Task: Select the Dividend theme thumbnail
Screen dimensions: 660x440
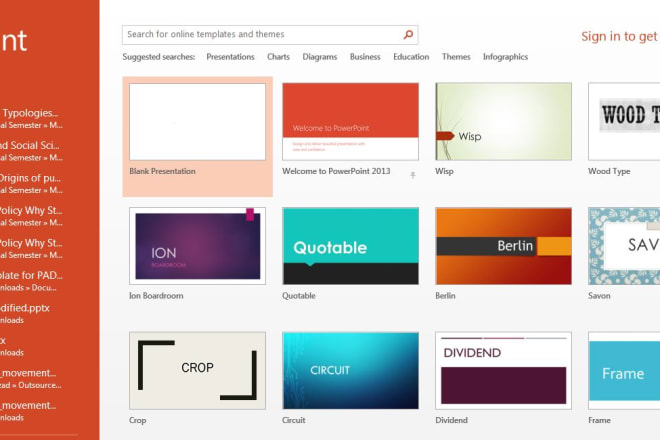Action: [503, 371]
